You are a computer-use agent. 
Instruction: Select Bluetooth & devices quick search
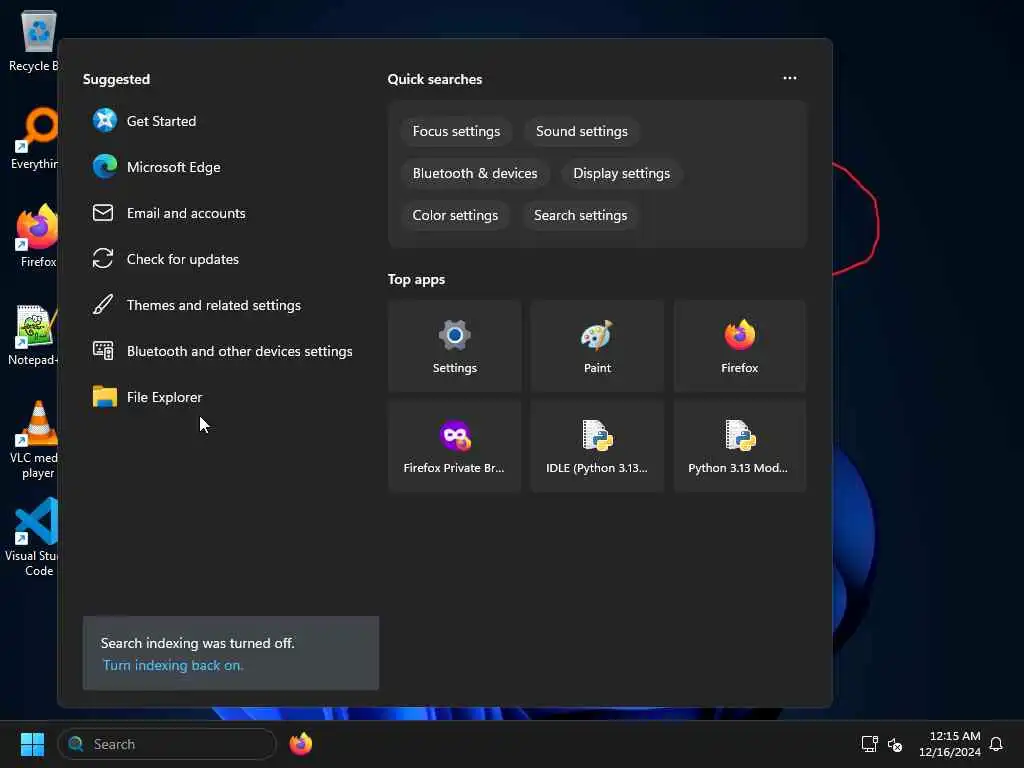click(x=475, y=173)
